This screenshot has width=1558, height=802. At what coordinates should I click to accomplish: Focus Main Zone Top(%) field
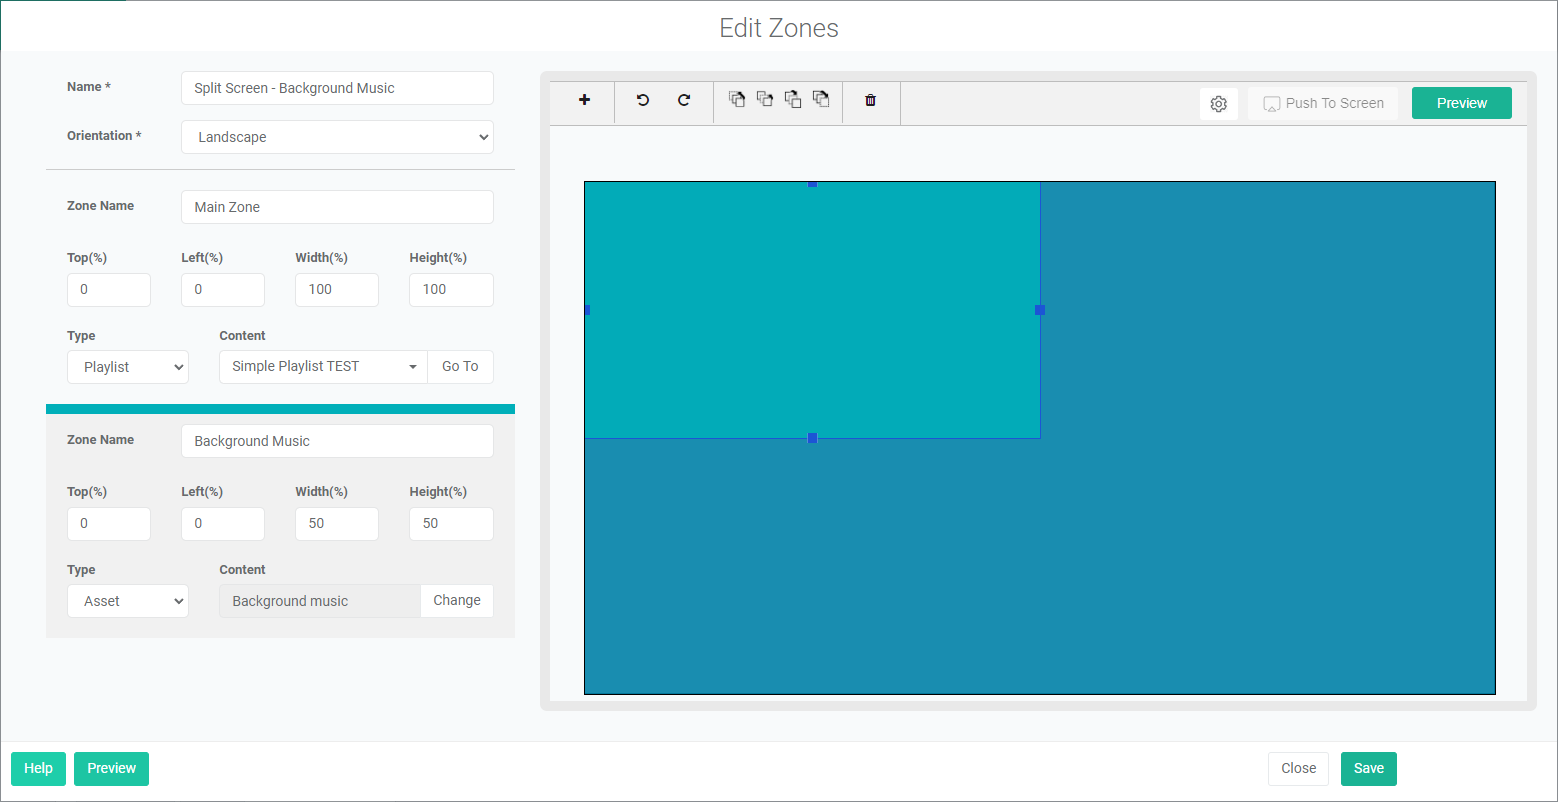pyautogui.click(x=109, y=289)
